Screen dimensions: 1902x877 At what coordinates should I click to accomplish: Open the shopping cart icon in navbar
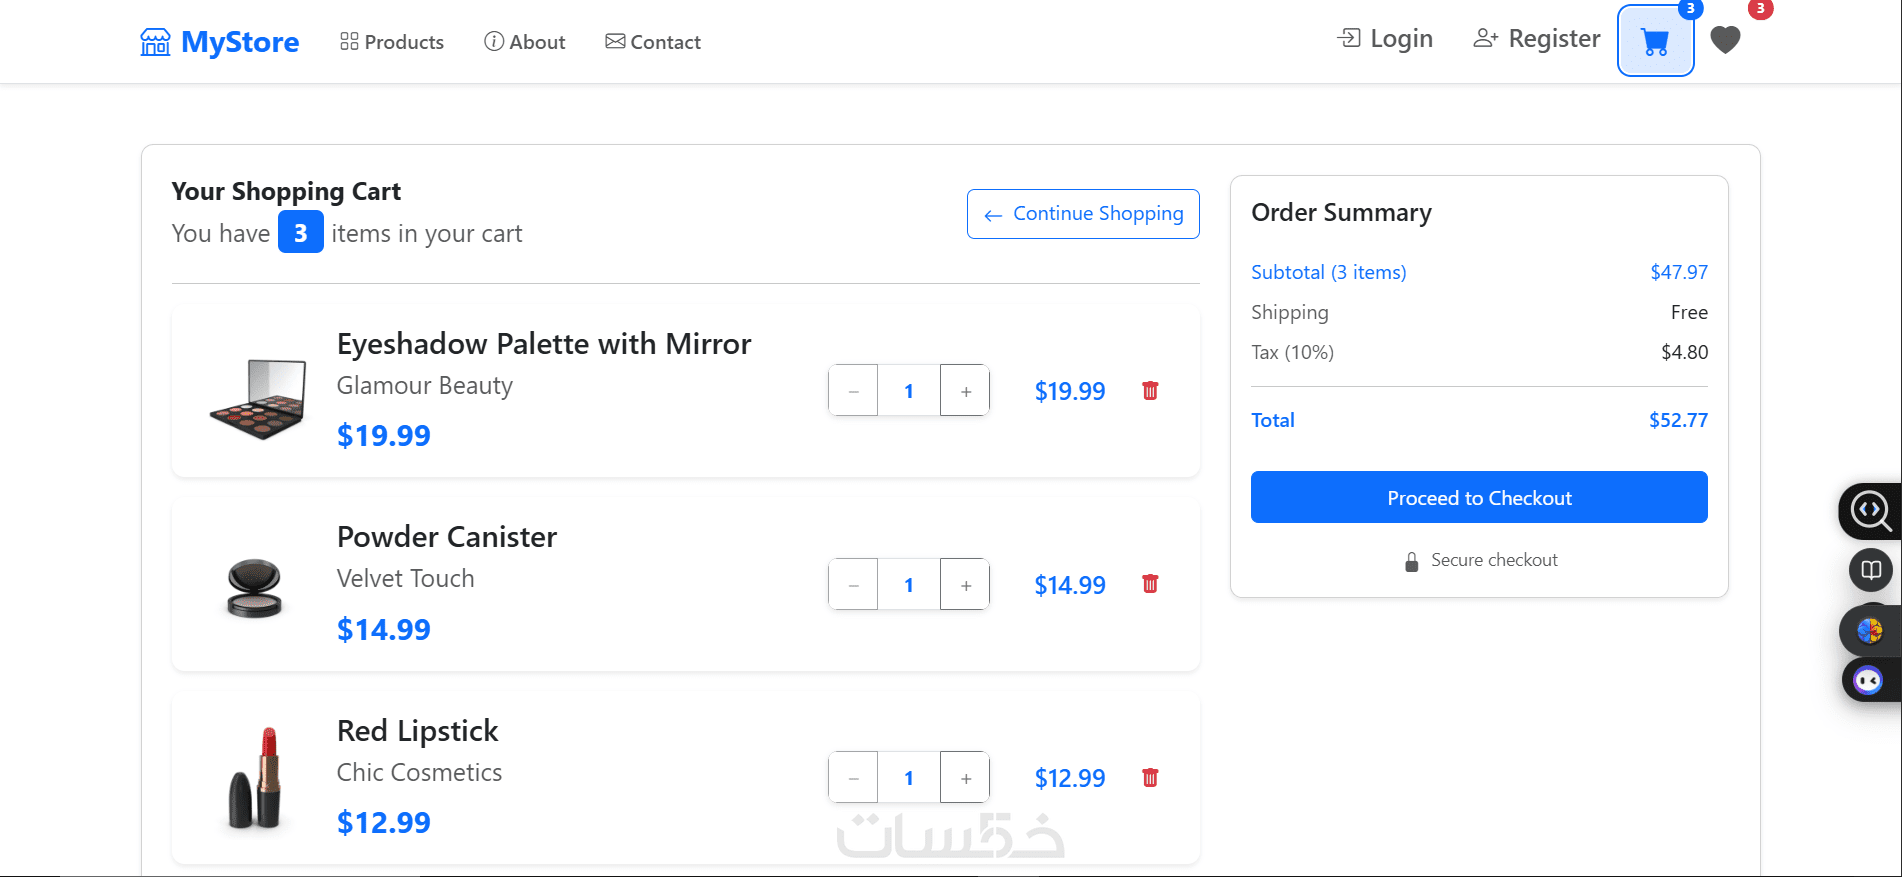pos(1655,41)
